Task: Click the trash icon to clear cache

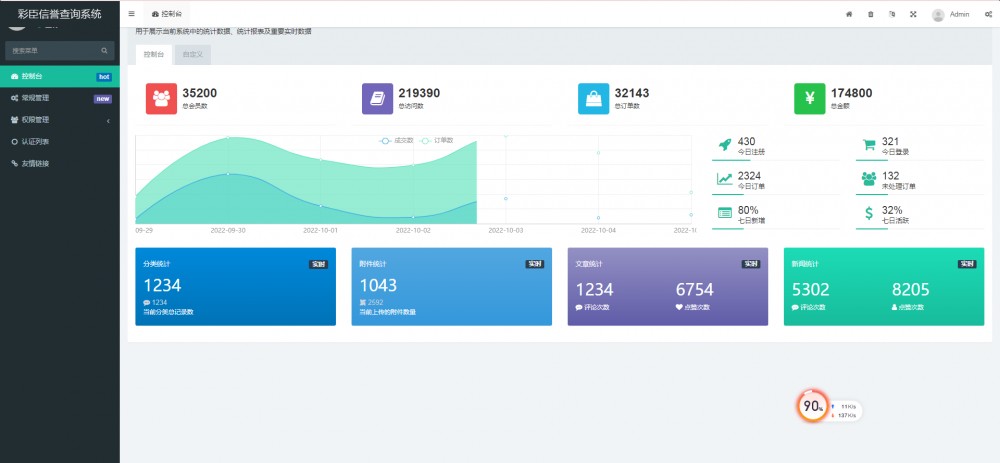Action: point(870,14)
